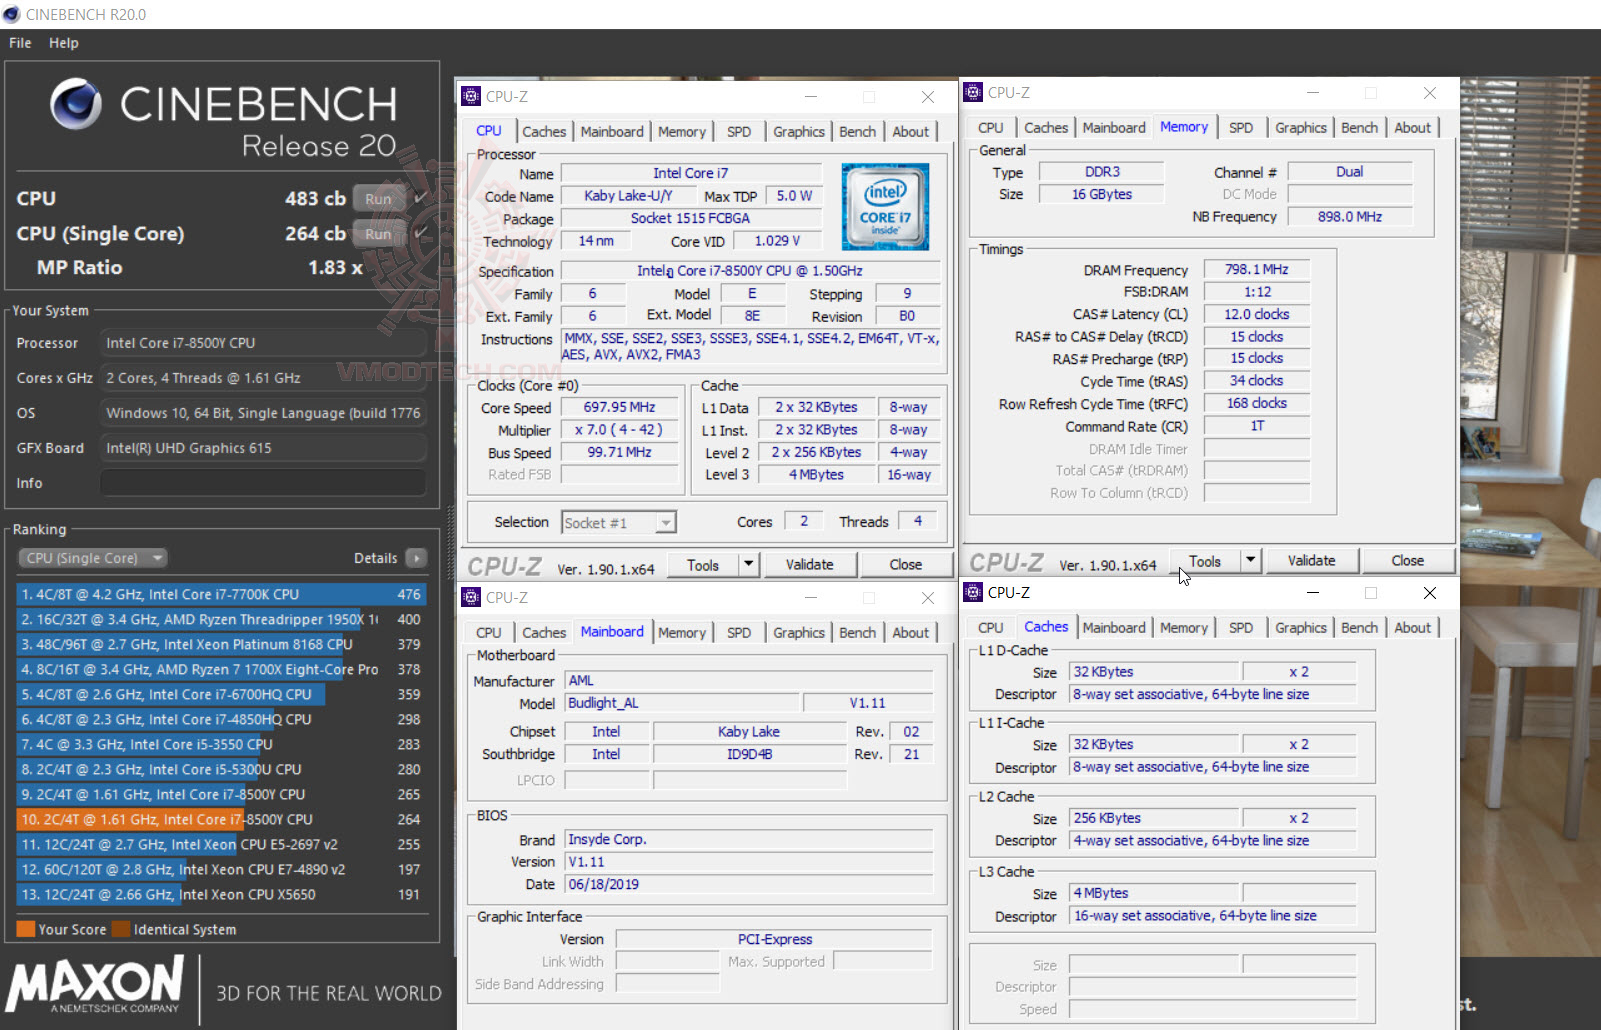
Task: Toggle the checkbox beside the Single Core Run button
Action: [x=420, y=234]
